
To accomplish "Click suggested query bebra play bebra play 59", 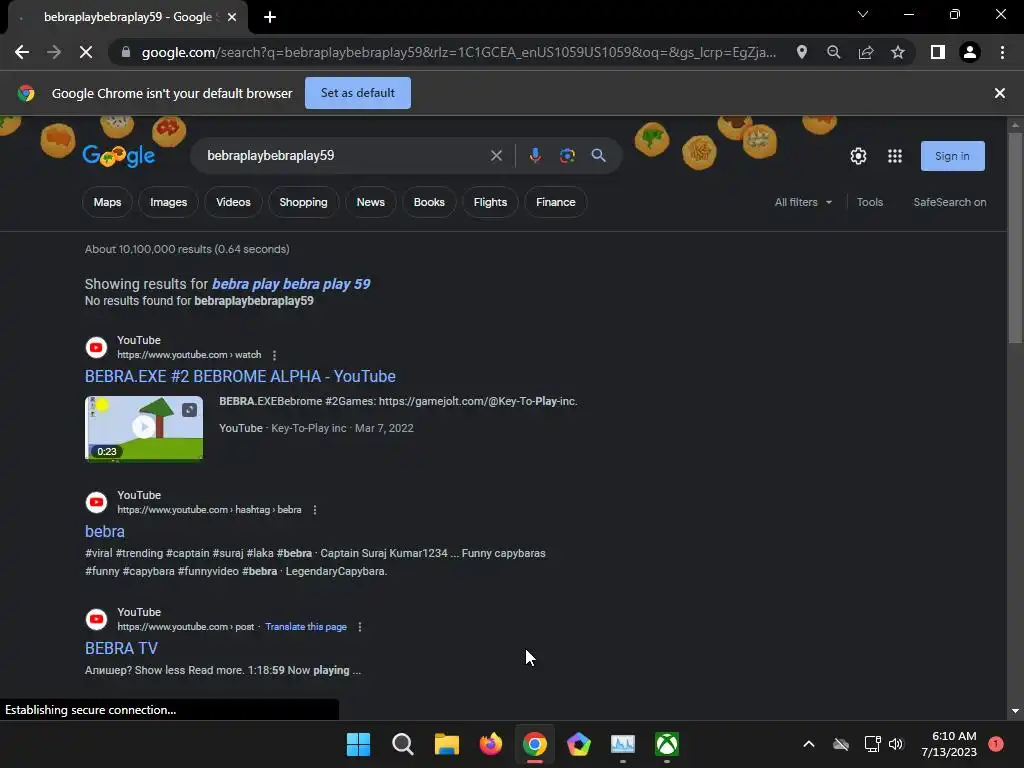I will [x=291, y=284].
